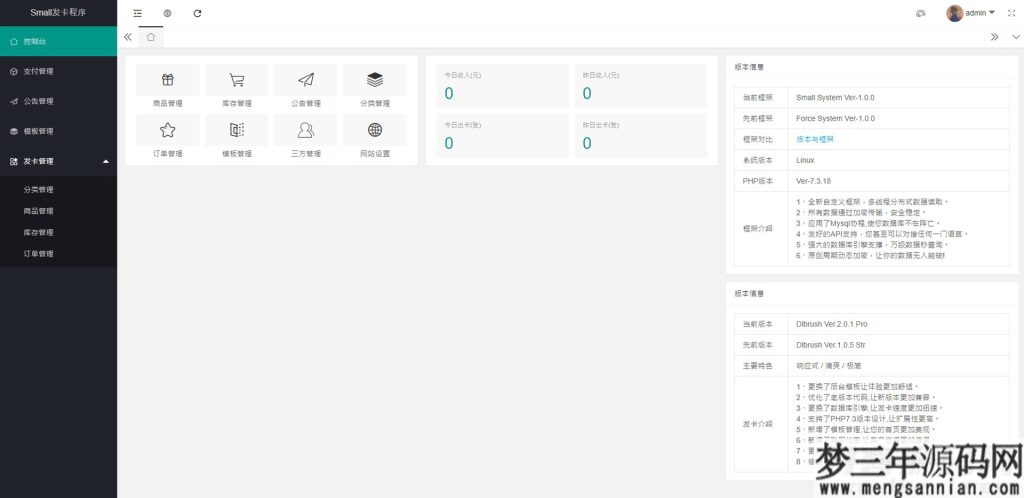1024x498 pixels.
Task: Select the text Dlbrush Ver.2.0.1 Pro
Action: 831,324
